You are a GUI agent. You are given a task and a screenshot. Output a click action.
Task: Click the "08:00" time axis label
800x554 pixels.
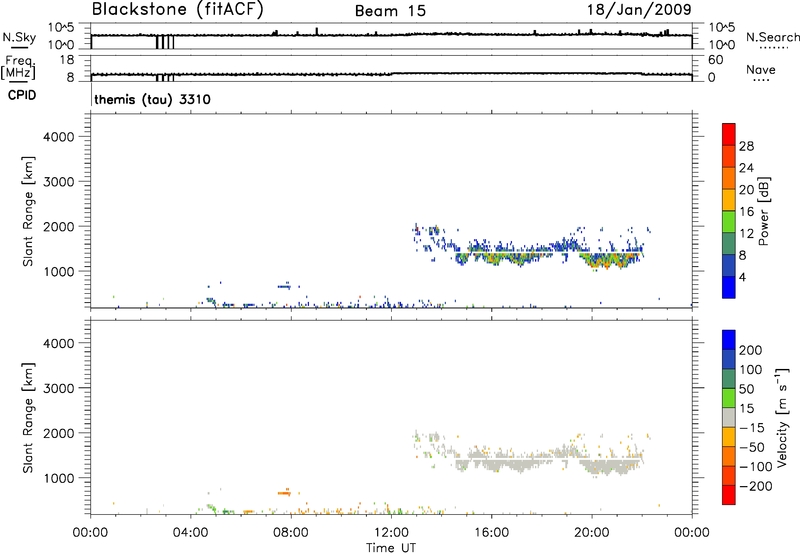(x=291, y=533)
